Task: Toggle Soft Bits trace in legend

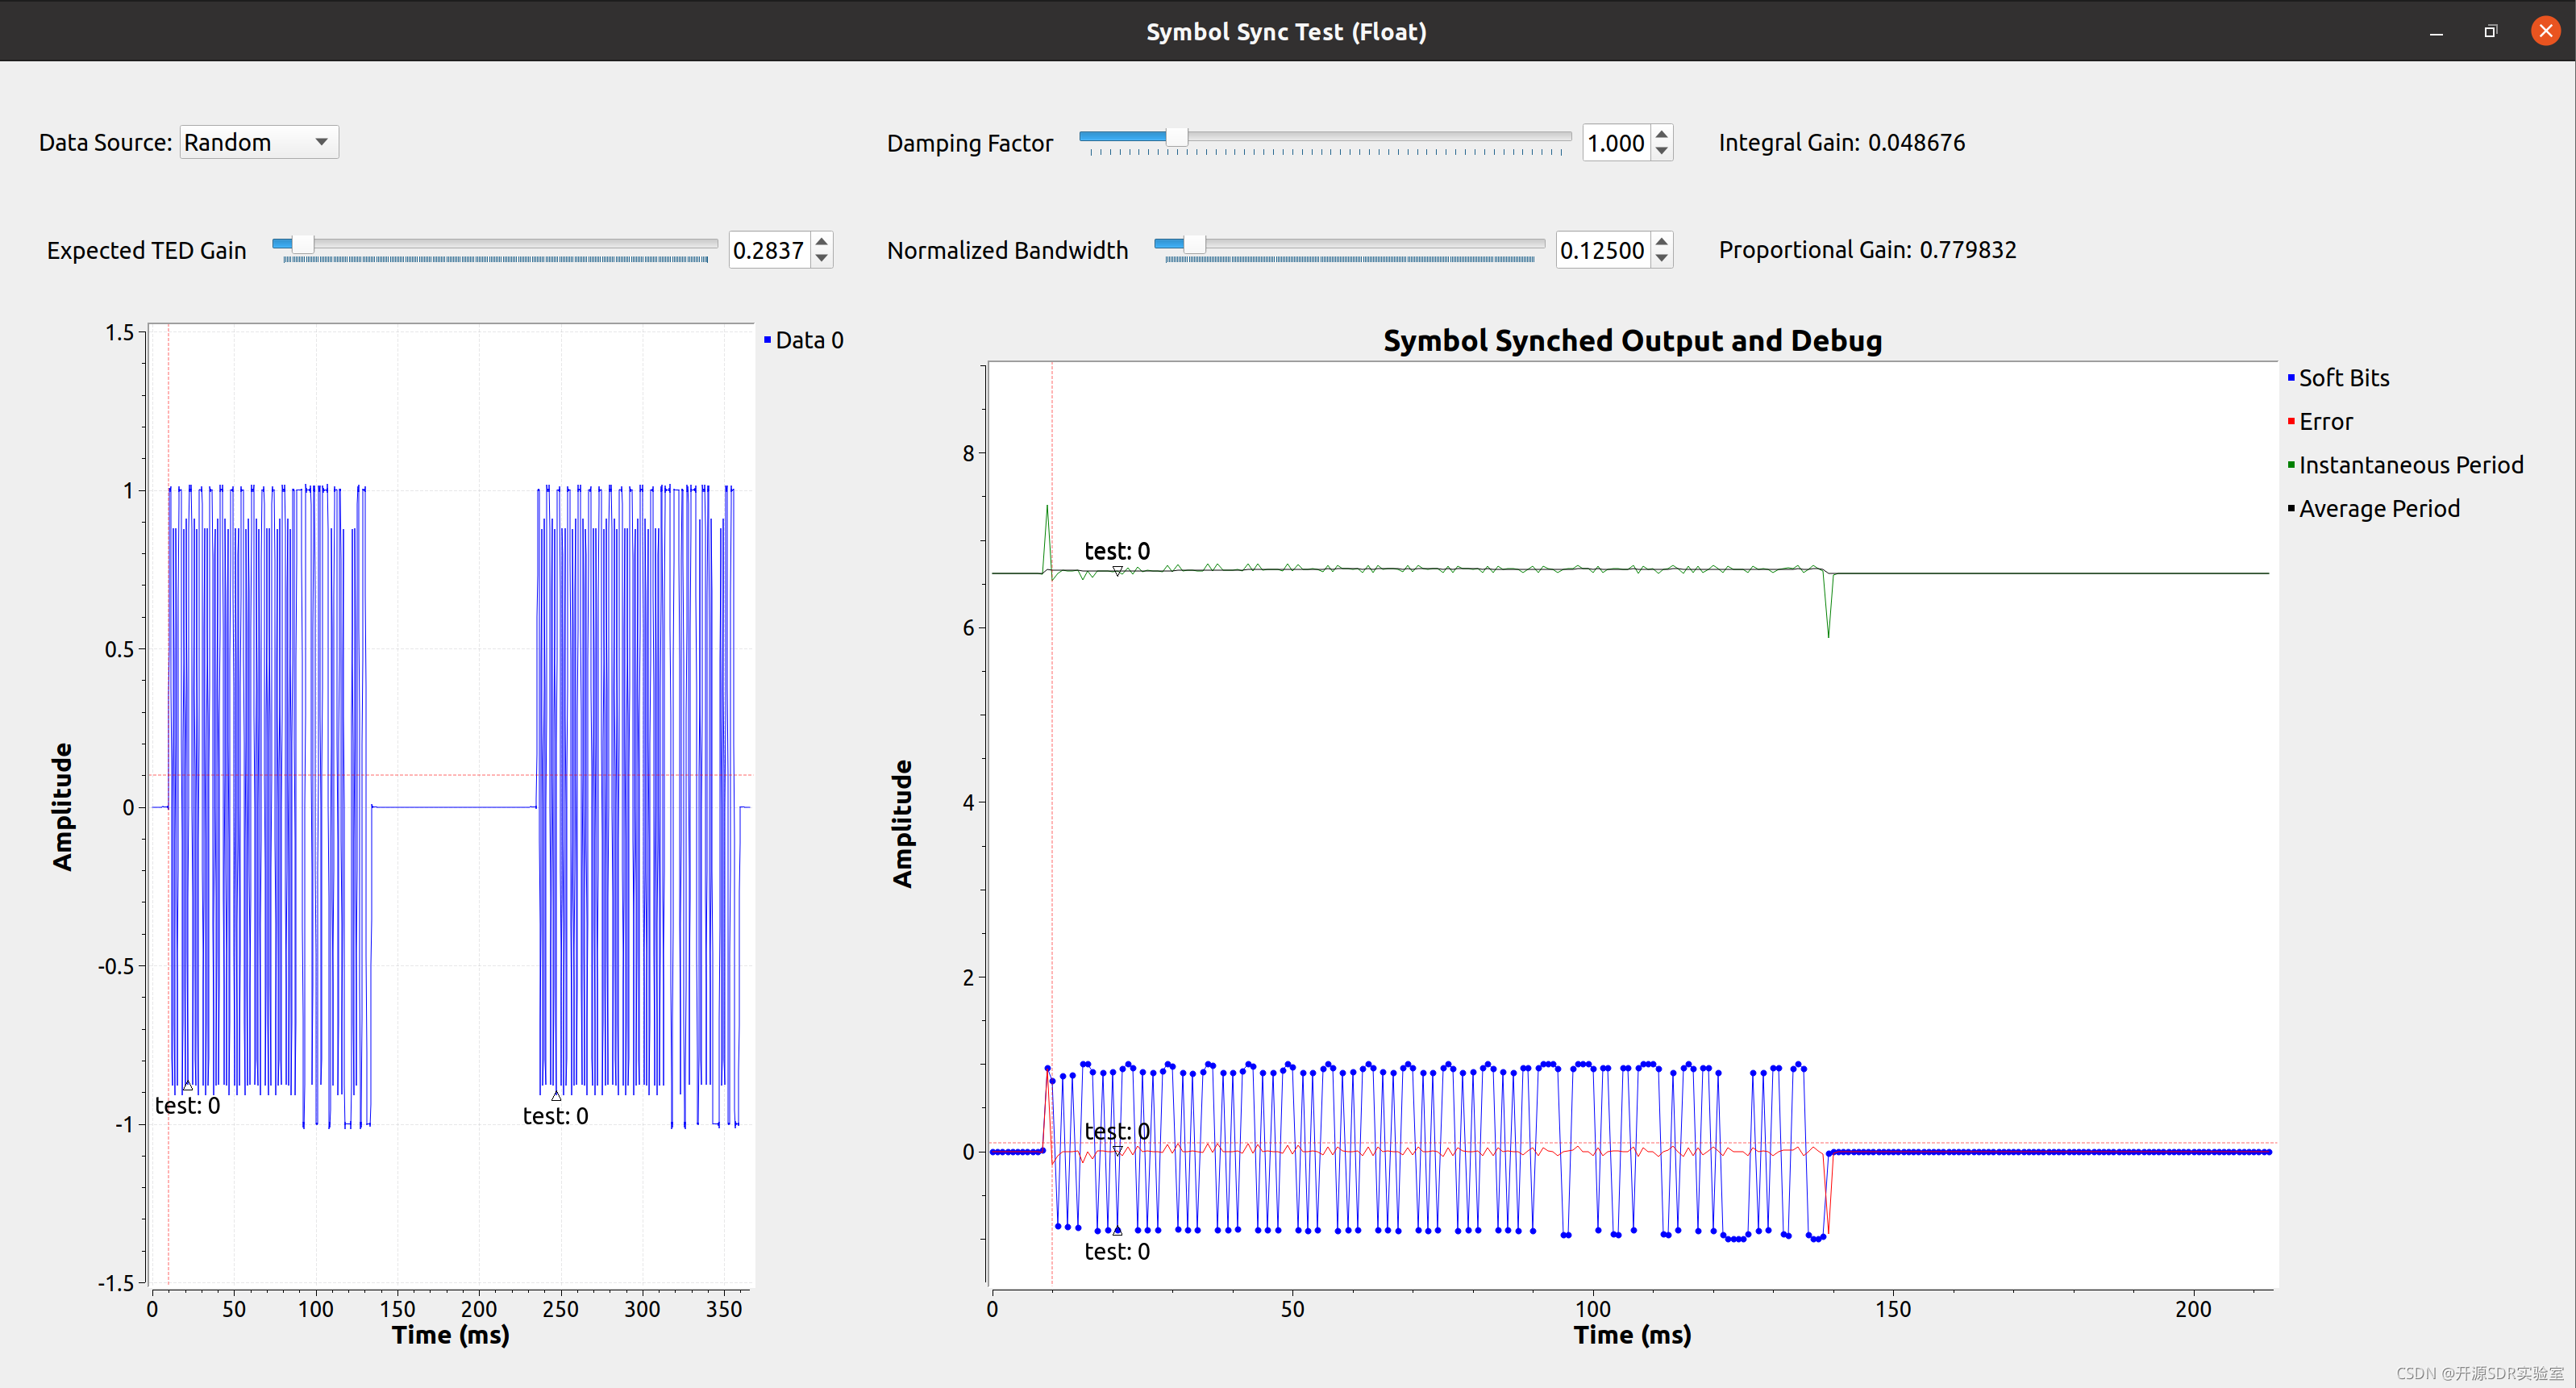Action: coord(2342,378)
